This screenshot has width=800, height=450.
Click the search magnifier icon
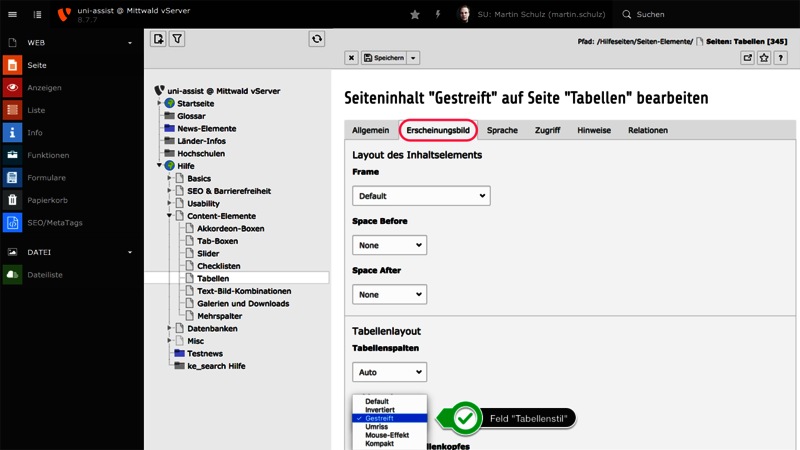point(627,14)
